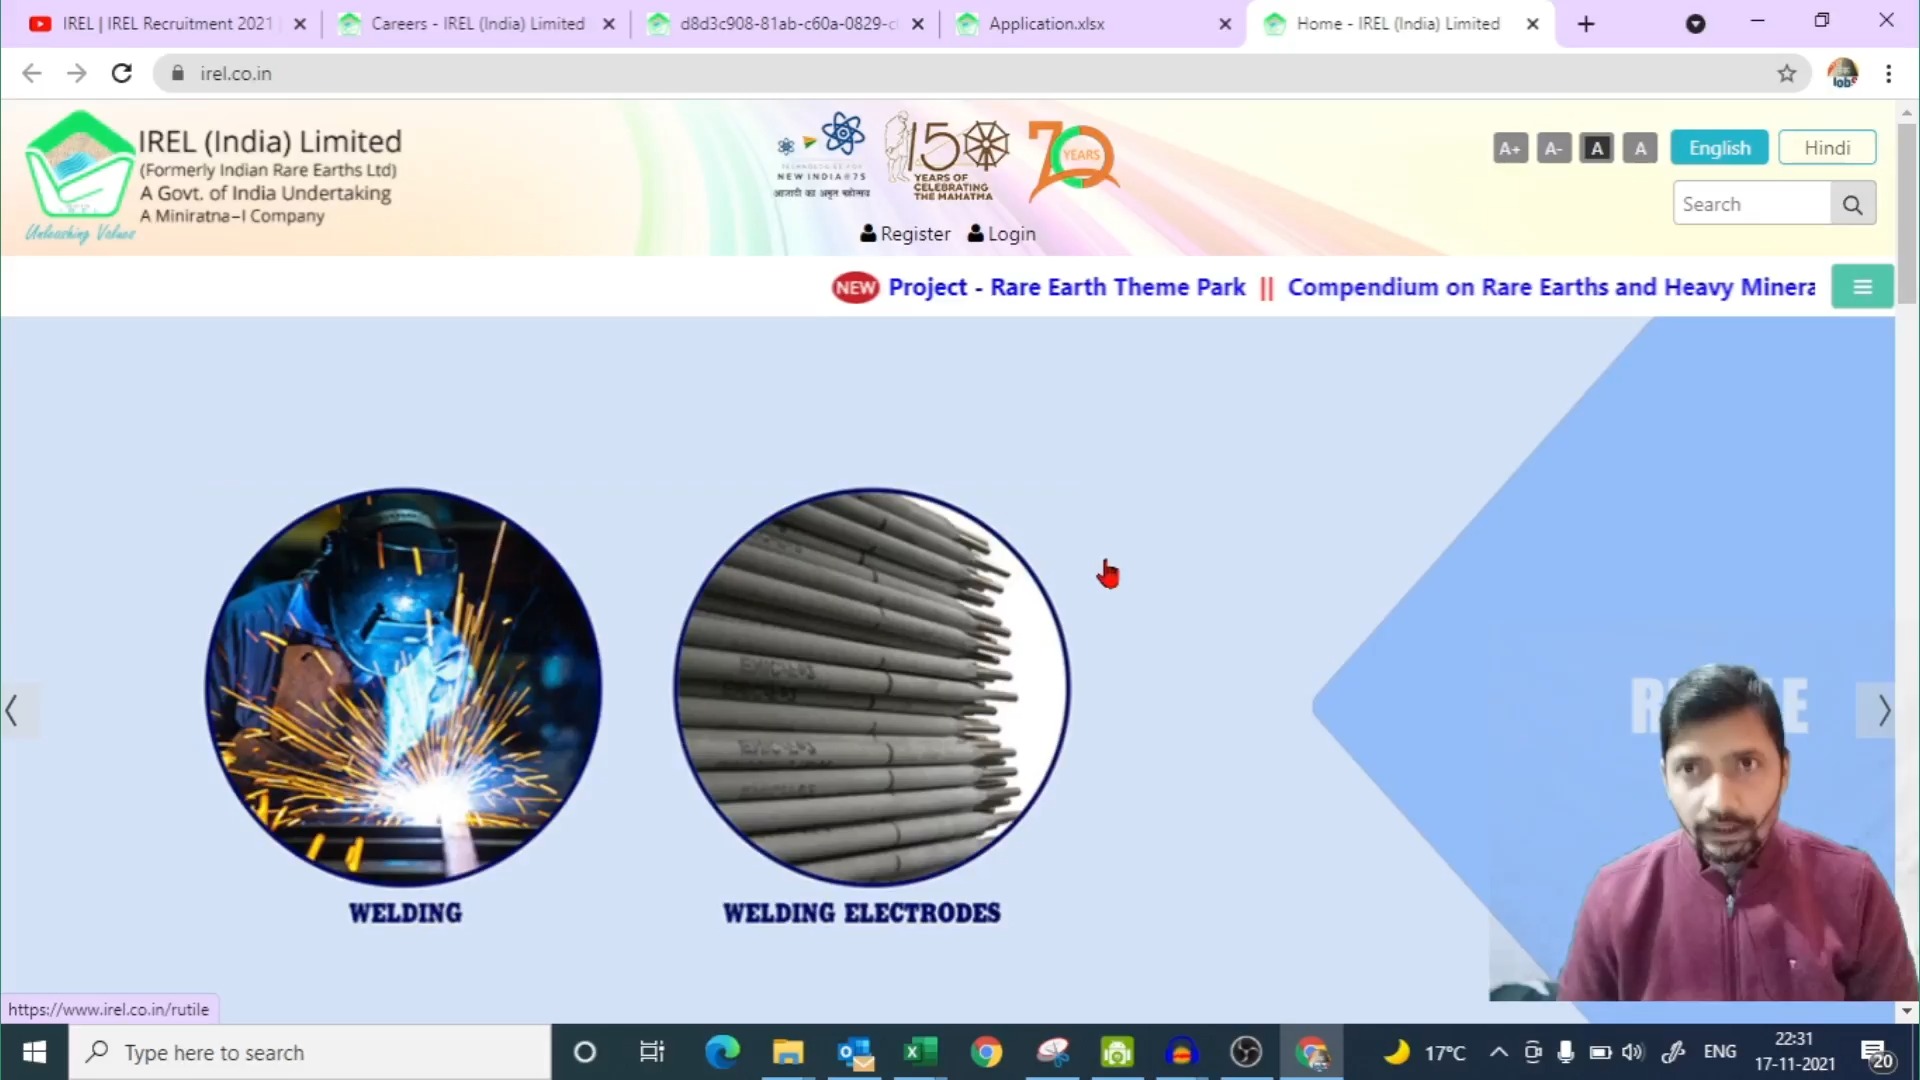Click the search magnifier button on the site
The width and height of the screenshot is (1920, 1080).
[x=1853, y=204]
